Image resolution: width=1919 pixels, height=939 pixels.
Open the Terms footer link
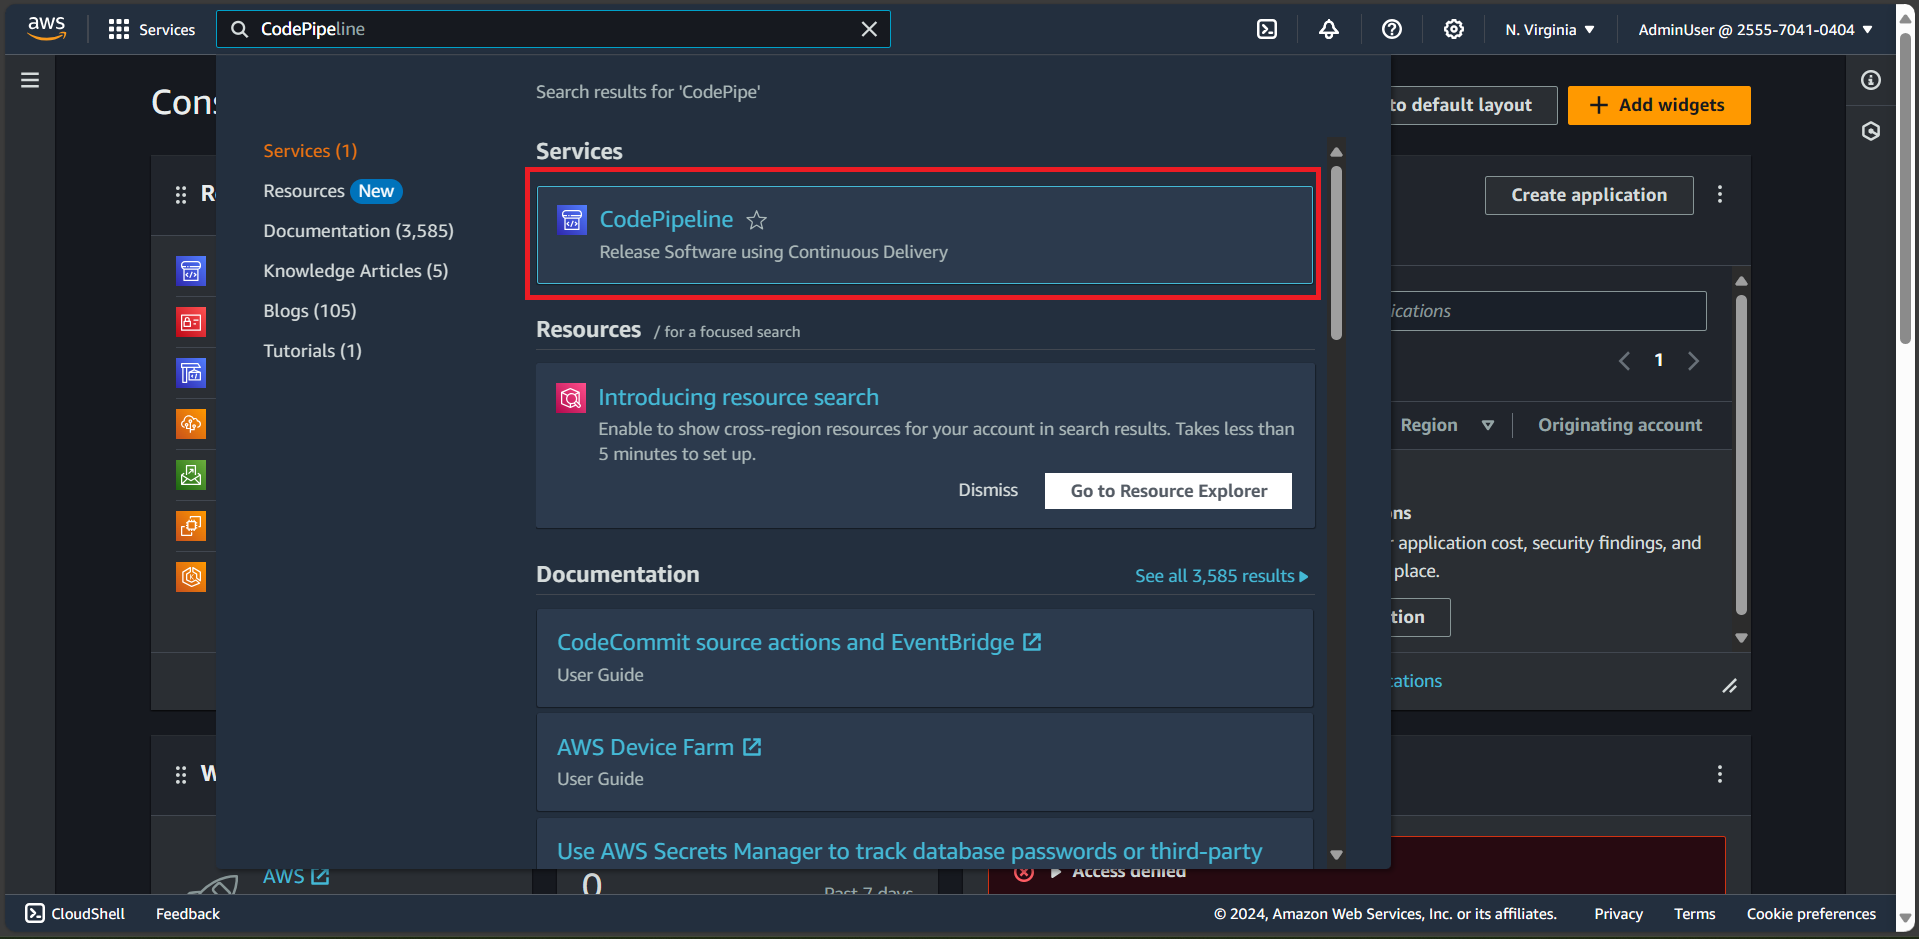pos(1694,914)
